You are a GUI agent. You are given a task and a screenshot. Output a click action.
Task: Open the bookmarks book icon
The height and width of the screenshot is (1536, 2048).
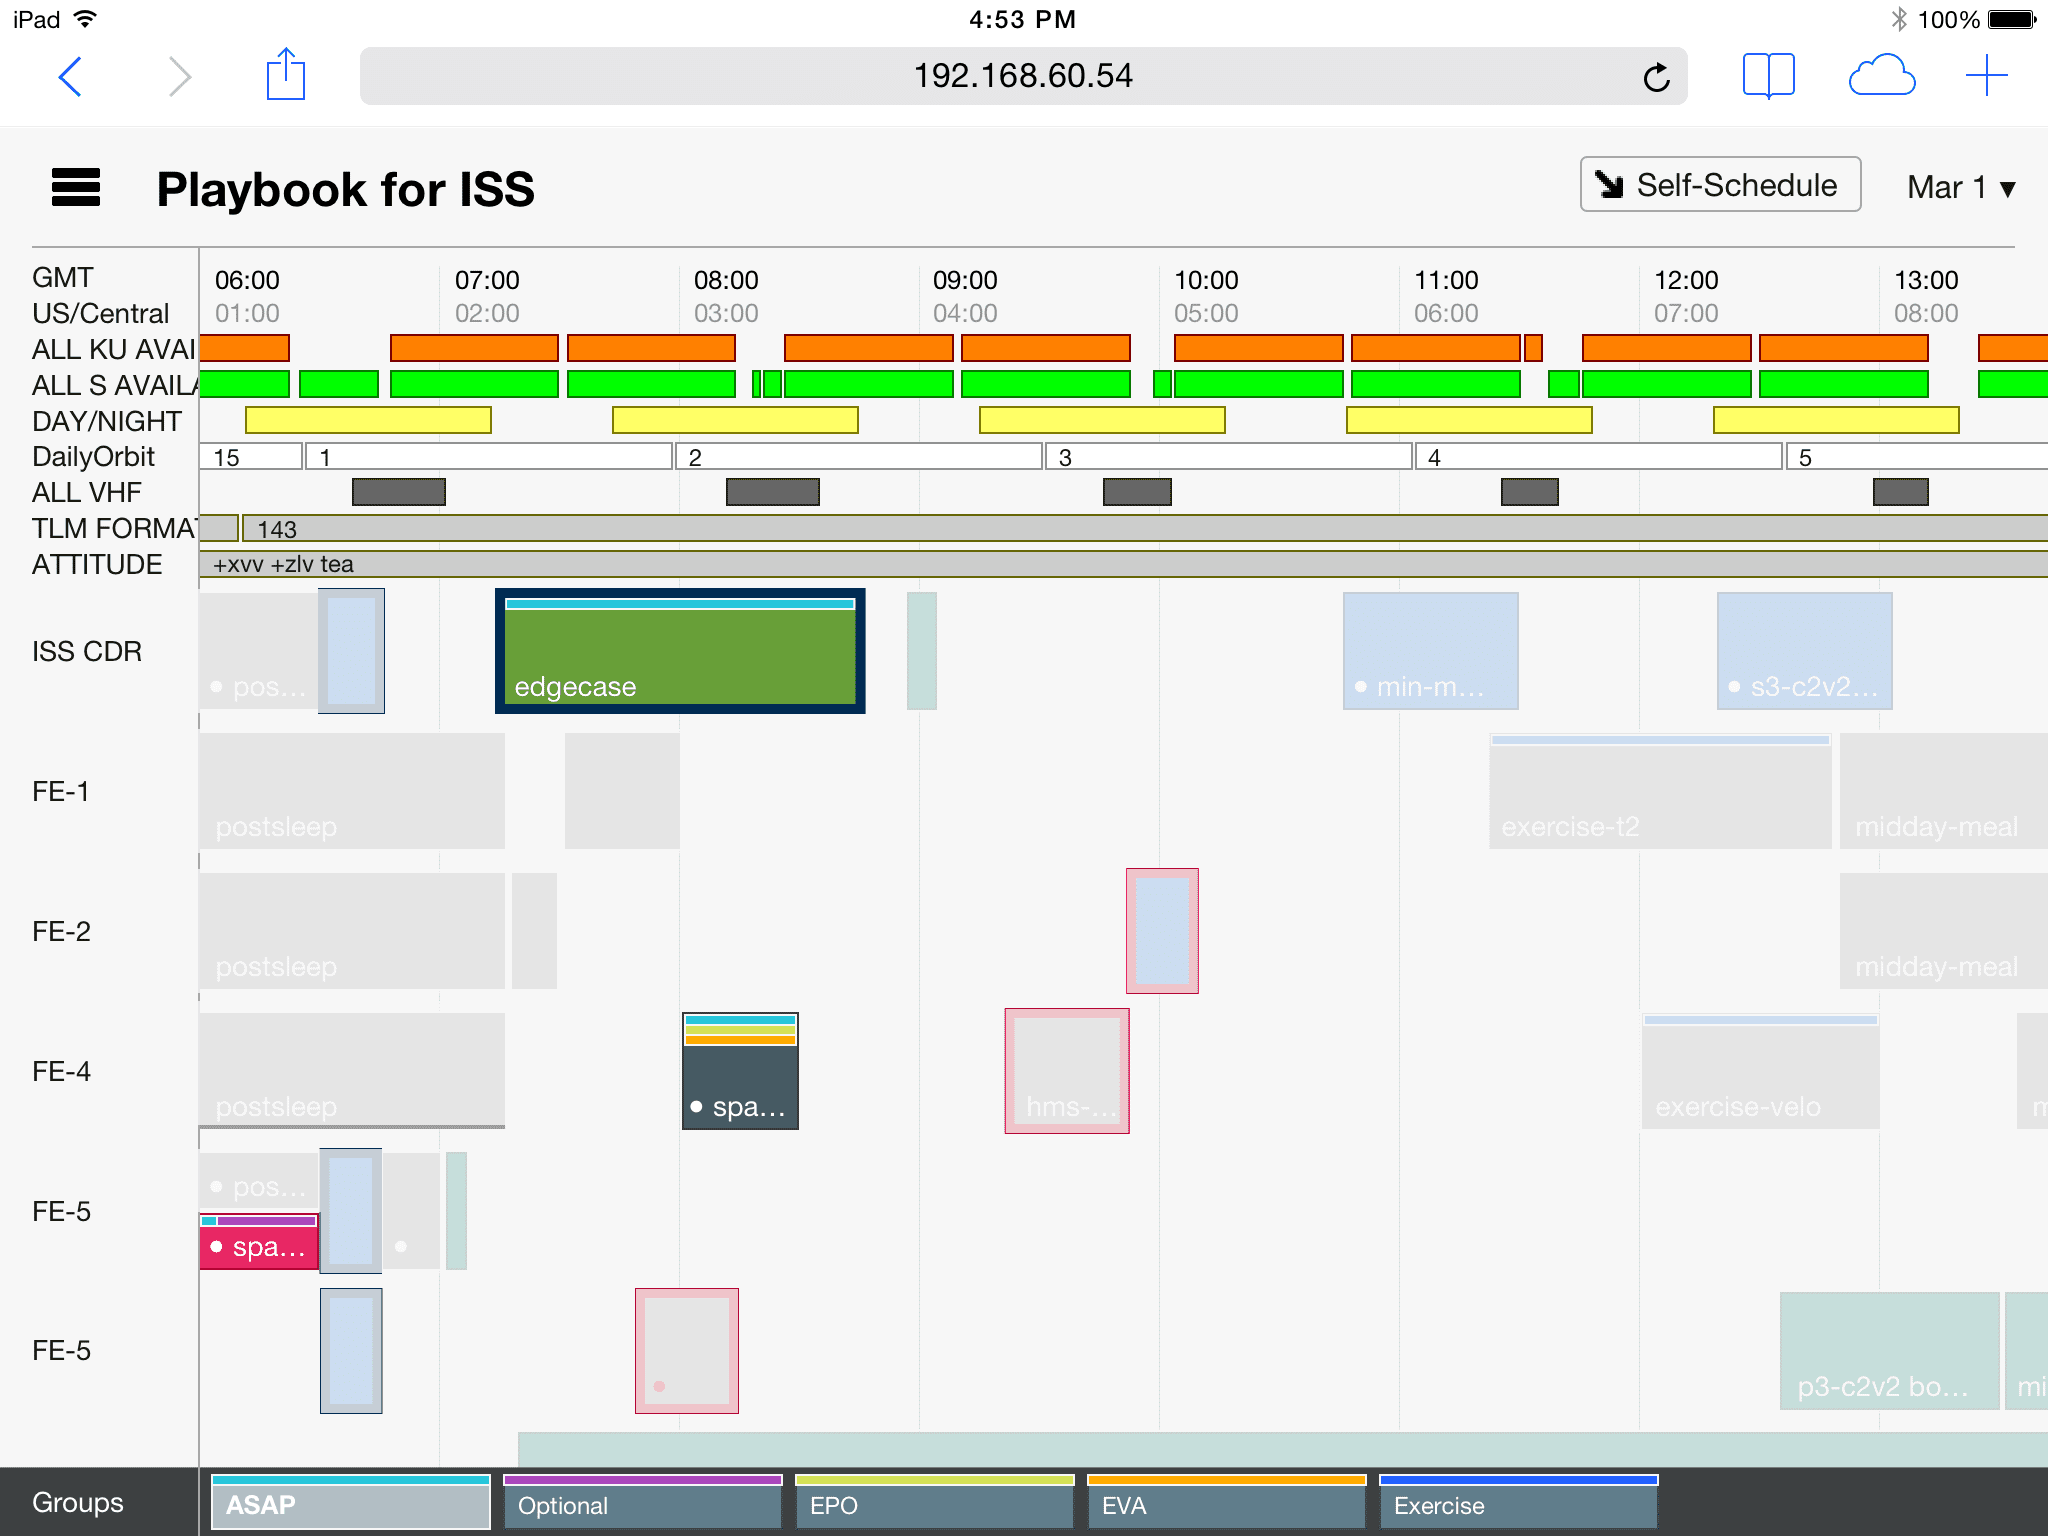click(1768, 76)
